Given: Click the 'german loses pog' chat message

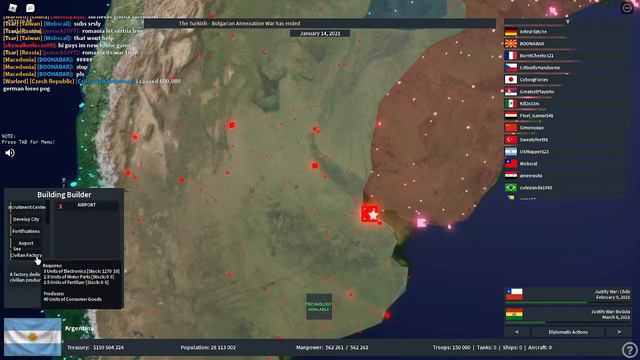Looking at the screenshot, I should coord(27,89).
